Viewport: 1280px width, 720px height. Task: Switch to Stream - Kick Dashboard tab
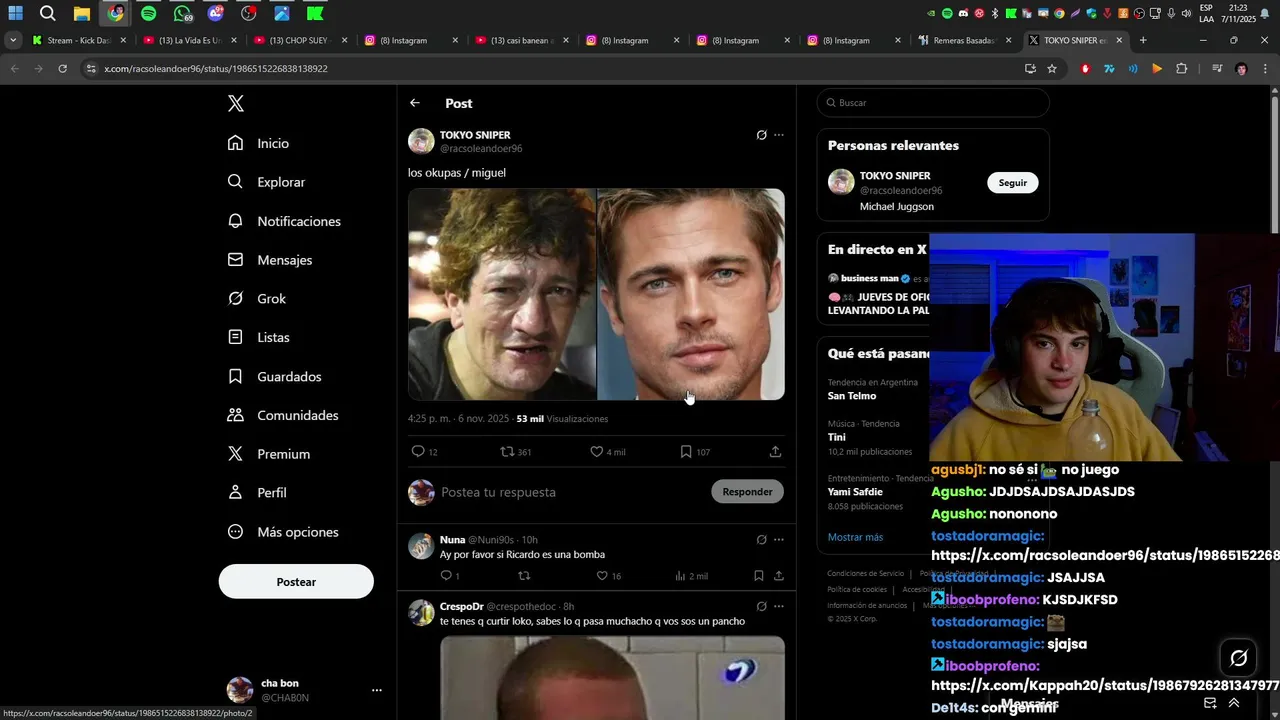point(78,41)
